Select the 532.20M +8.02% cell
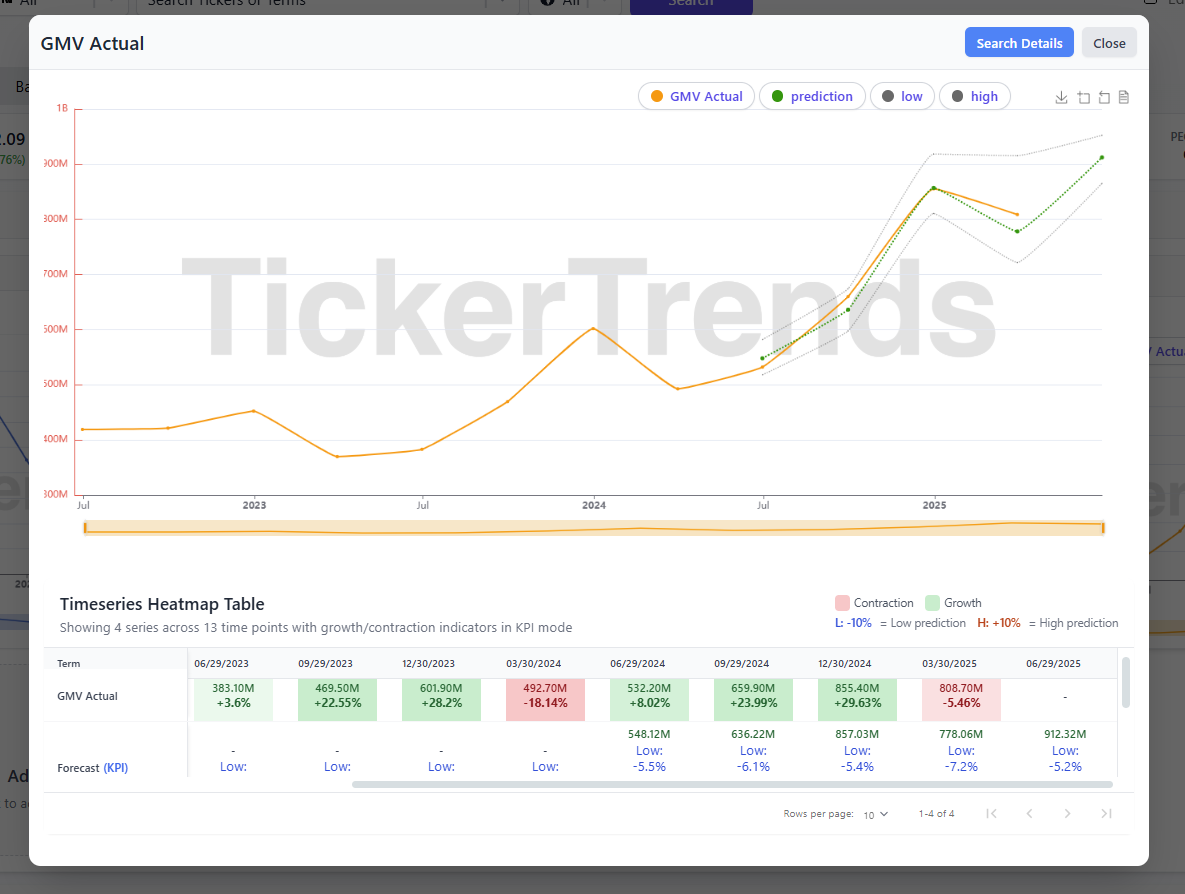 click(649, 699)
